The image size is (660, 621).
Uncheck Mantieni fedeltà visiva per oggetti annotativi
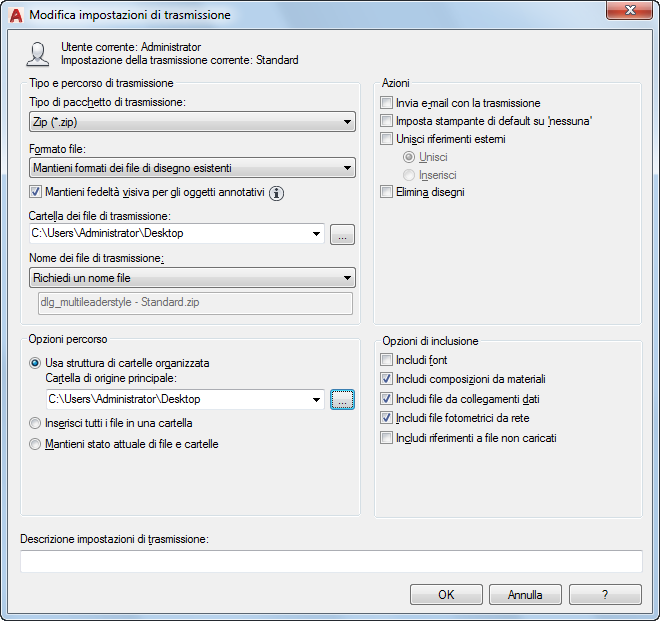[35, 192]
